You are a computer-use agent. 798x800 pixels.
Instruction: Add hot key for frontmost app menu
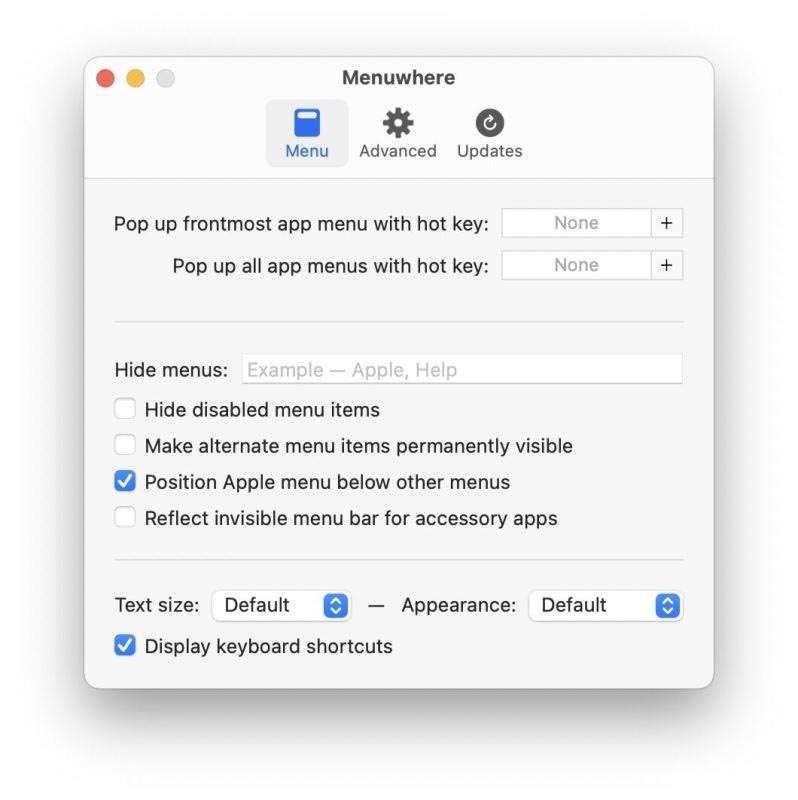[x=666, y=223]
